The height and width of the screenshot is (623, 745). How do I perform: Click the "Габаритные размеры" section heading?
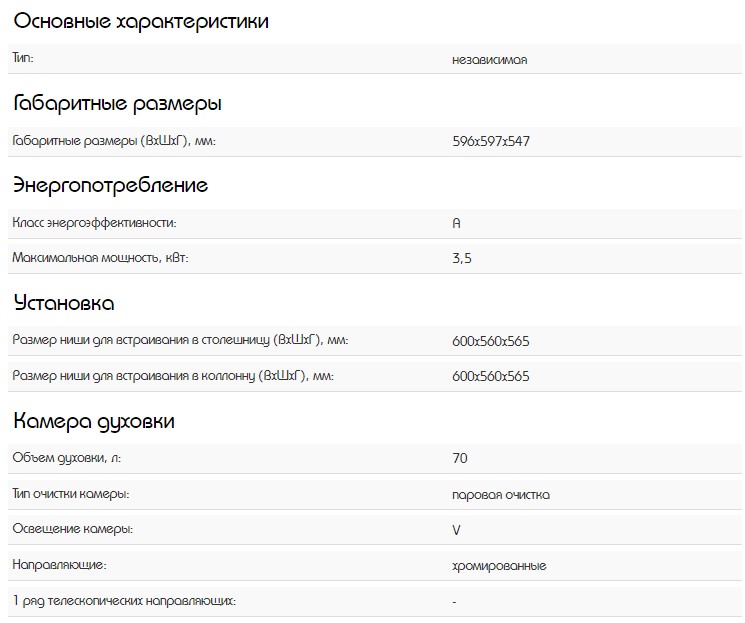[x=117, y=103]
